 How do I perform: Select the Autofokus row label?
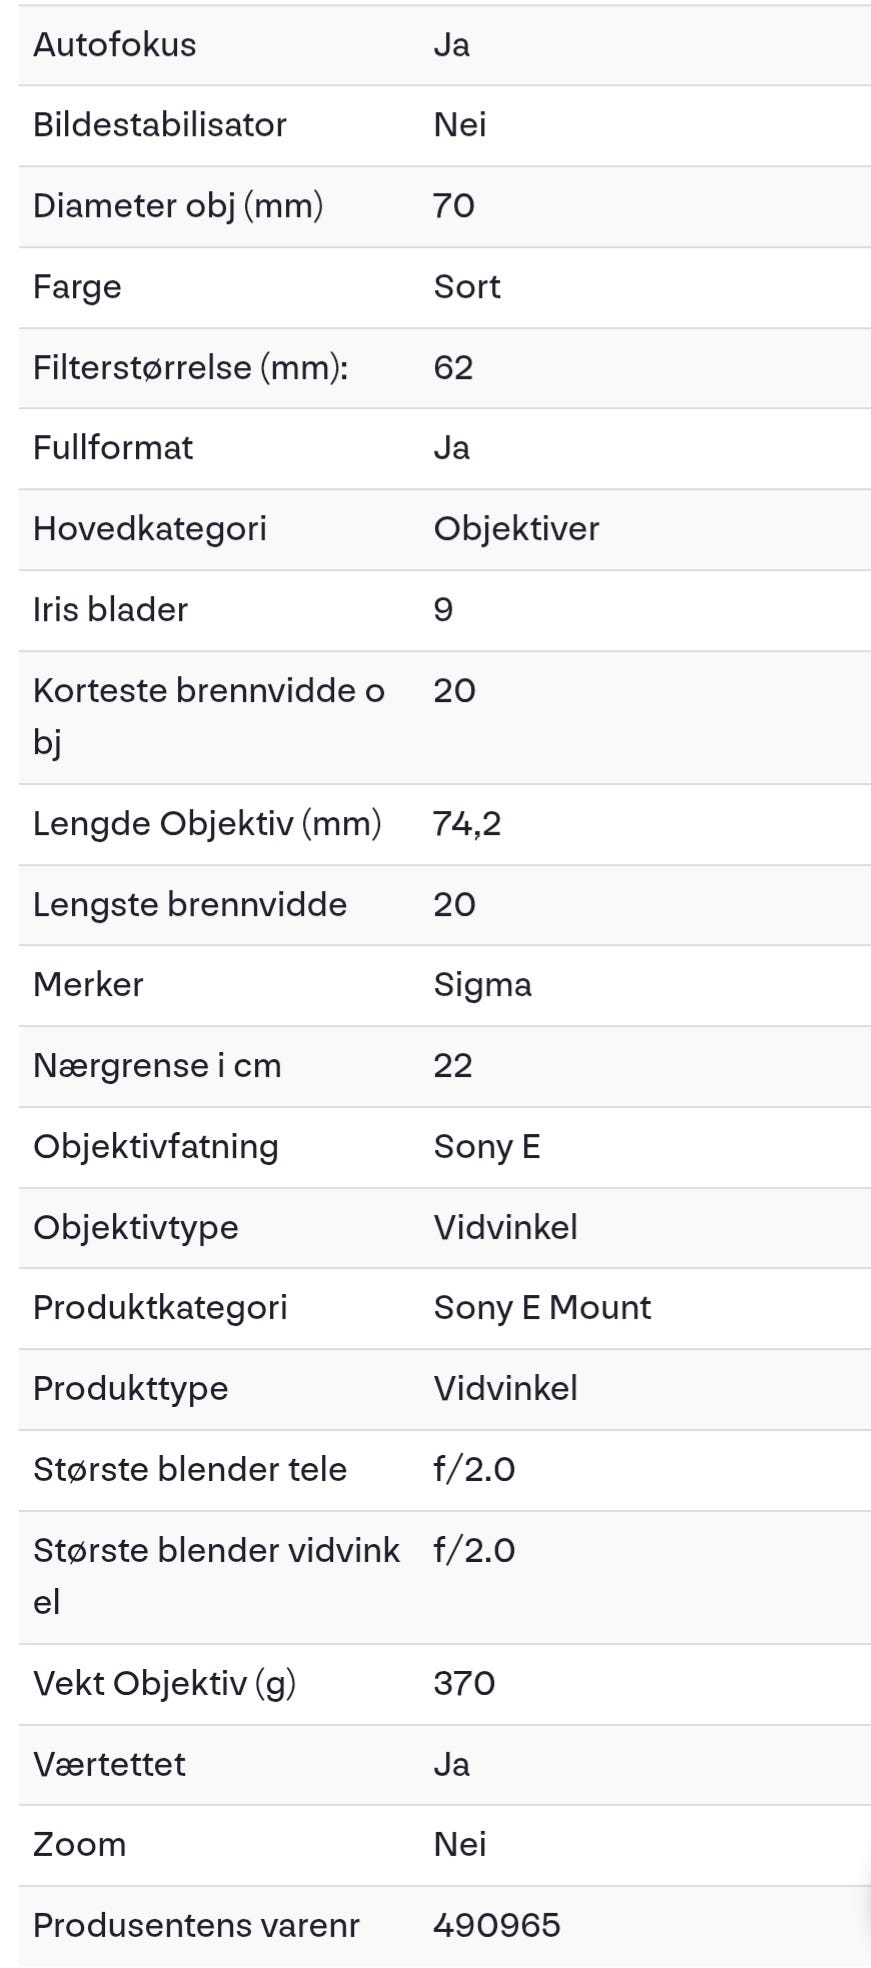tap(114, 45)
